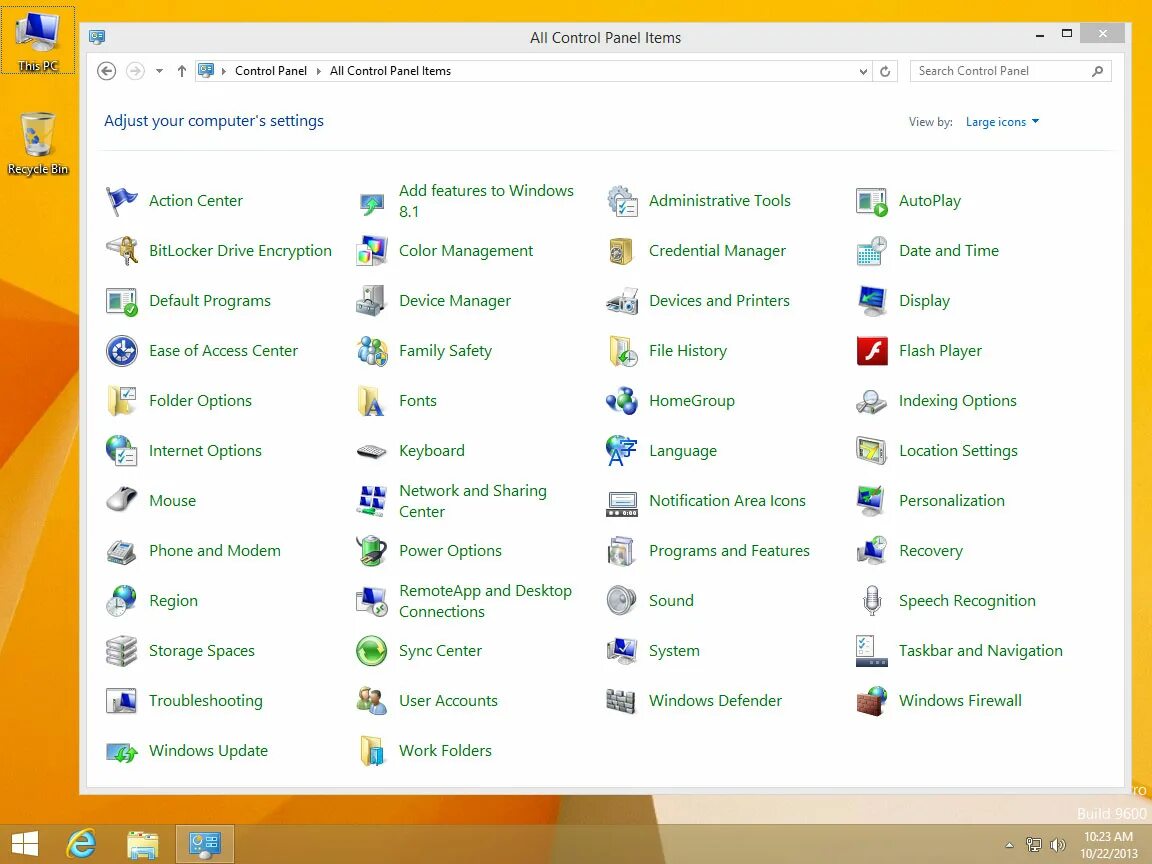
Task: Show hidden system tray icons
Action: tap(1009, 846)
